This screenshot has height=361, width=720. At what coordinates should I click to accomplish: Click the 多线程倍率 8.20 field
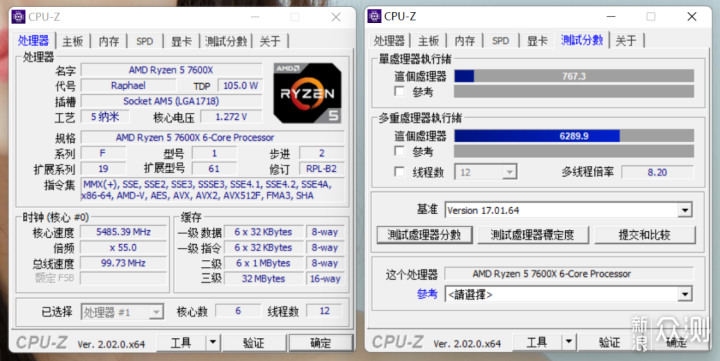click(658, 172)
